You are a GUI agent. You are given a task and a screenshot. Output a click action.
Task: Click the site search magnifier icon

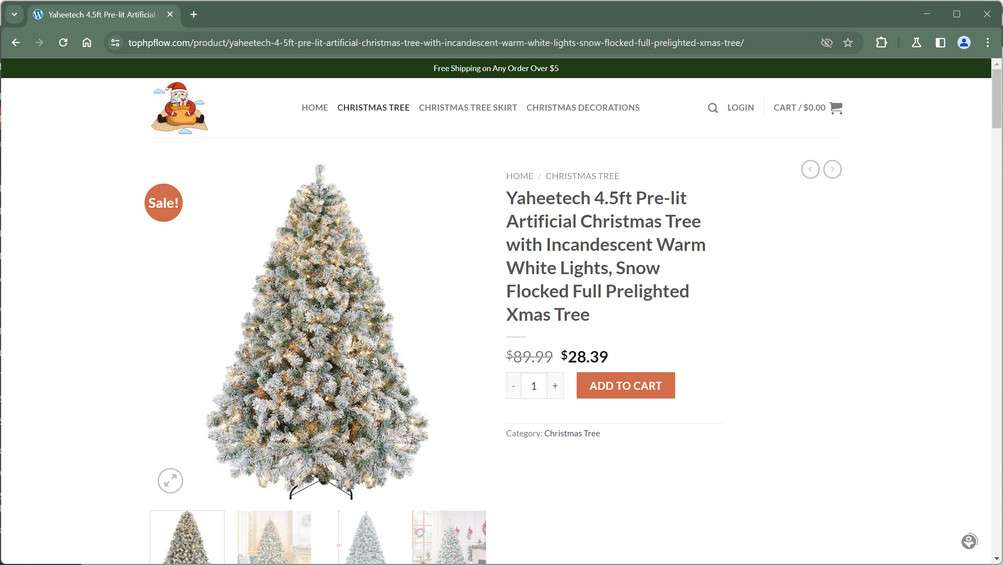click(713, 108)
